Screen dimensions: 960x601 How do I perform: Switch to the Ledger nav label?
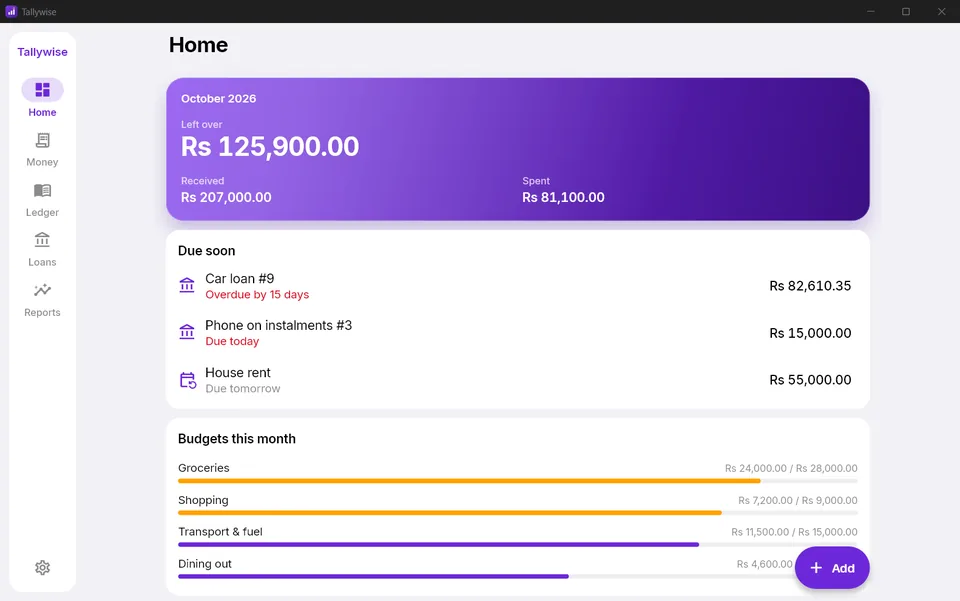click(x=42, y=212)
